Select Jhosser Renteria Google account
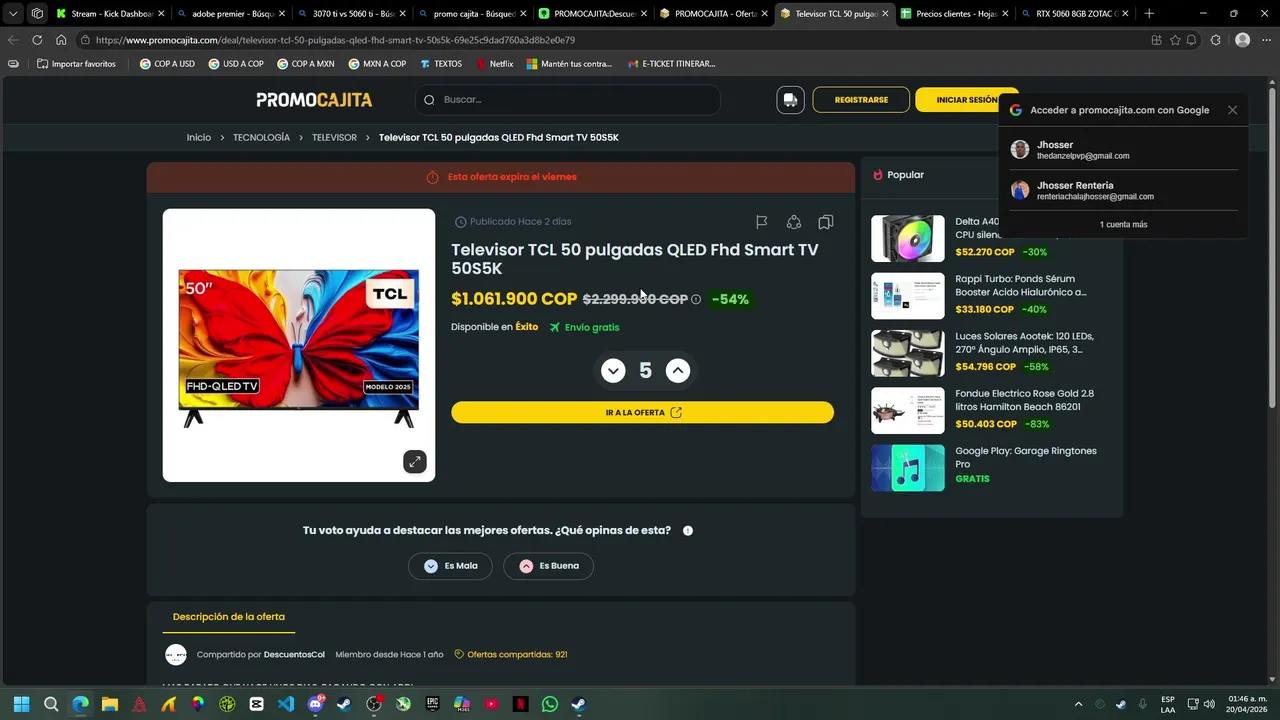Screen dimensions: 1280x720 pos(1123,190)
